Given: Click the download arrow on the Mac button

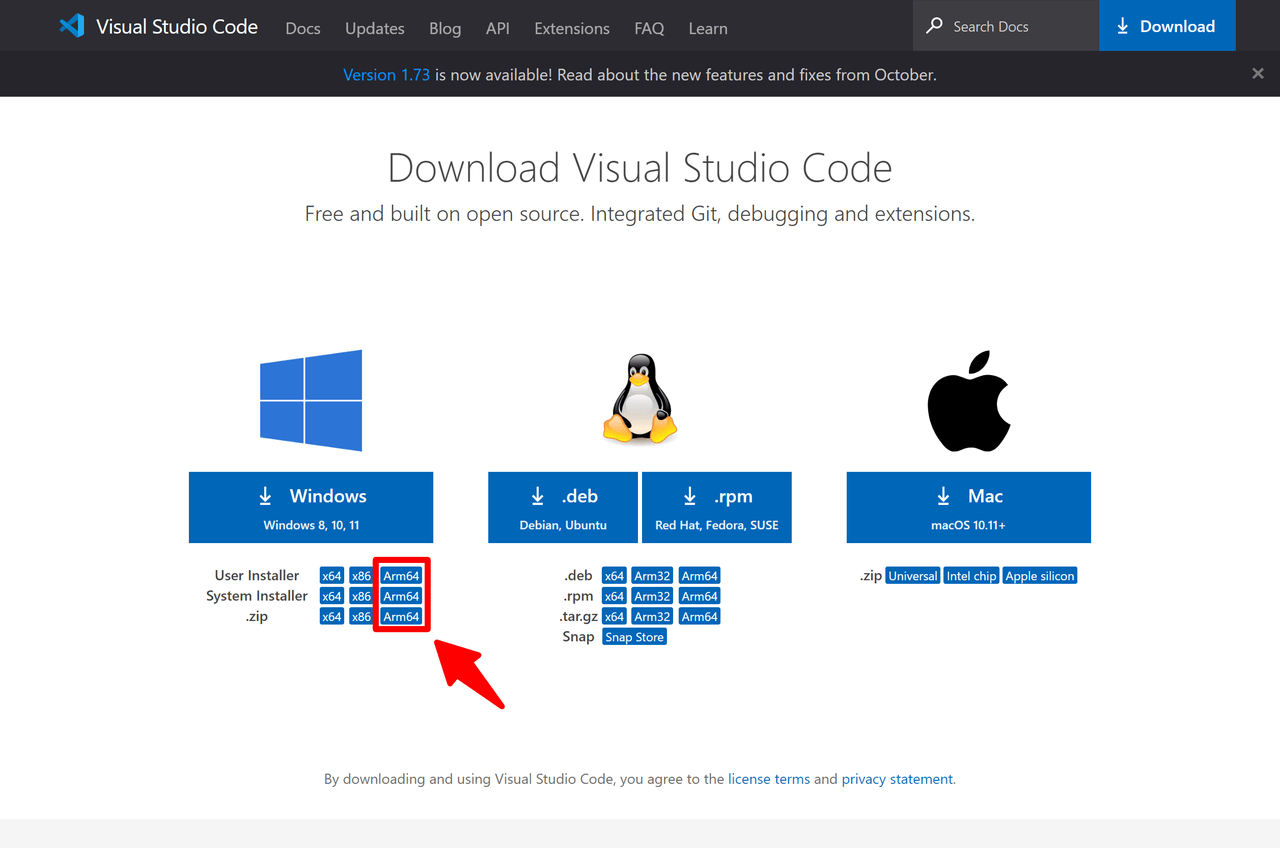Looking at the screenshot, I should coord(942,495).
